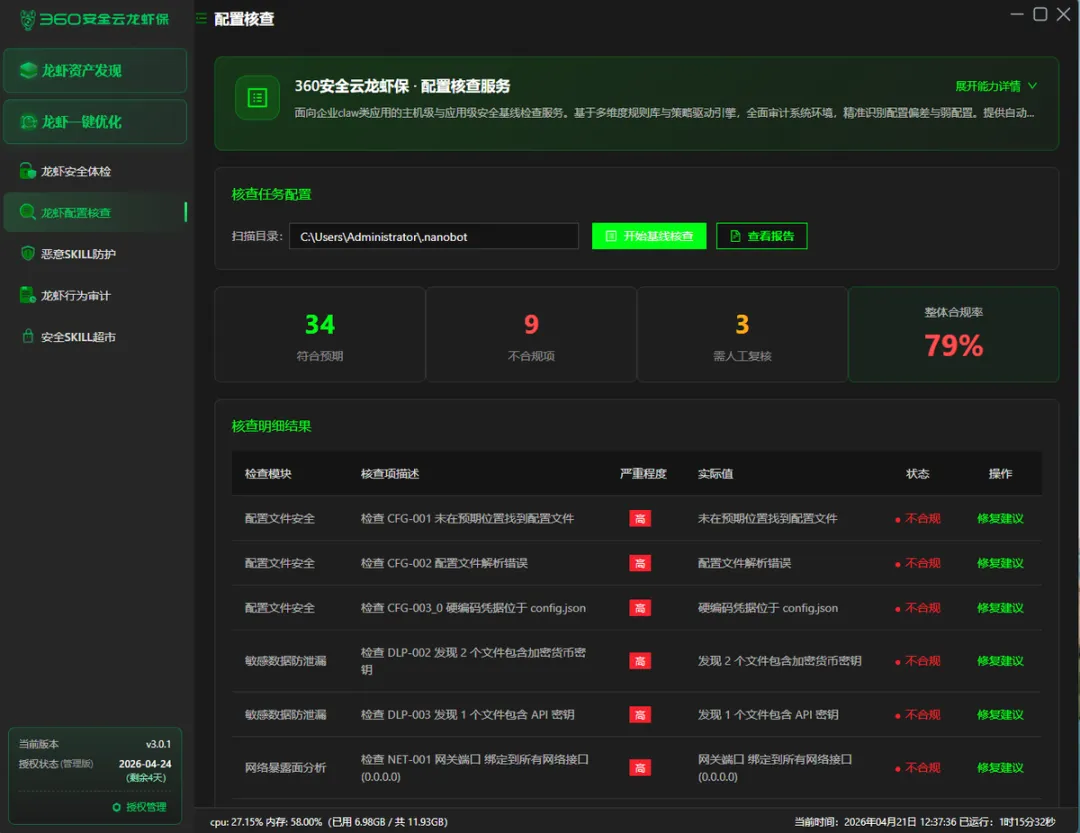The height and width of the screenshot is (833, 1080).
Task: Click the gear icon beside 授权管理
Action: (116, 808)
